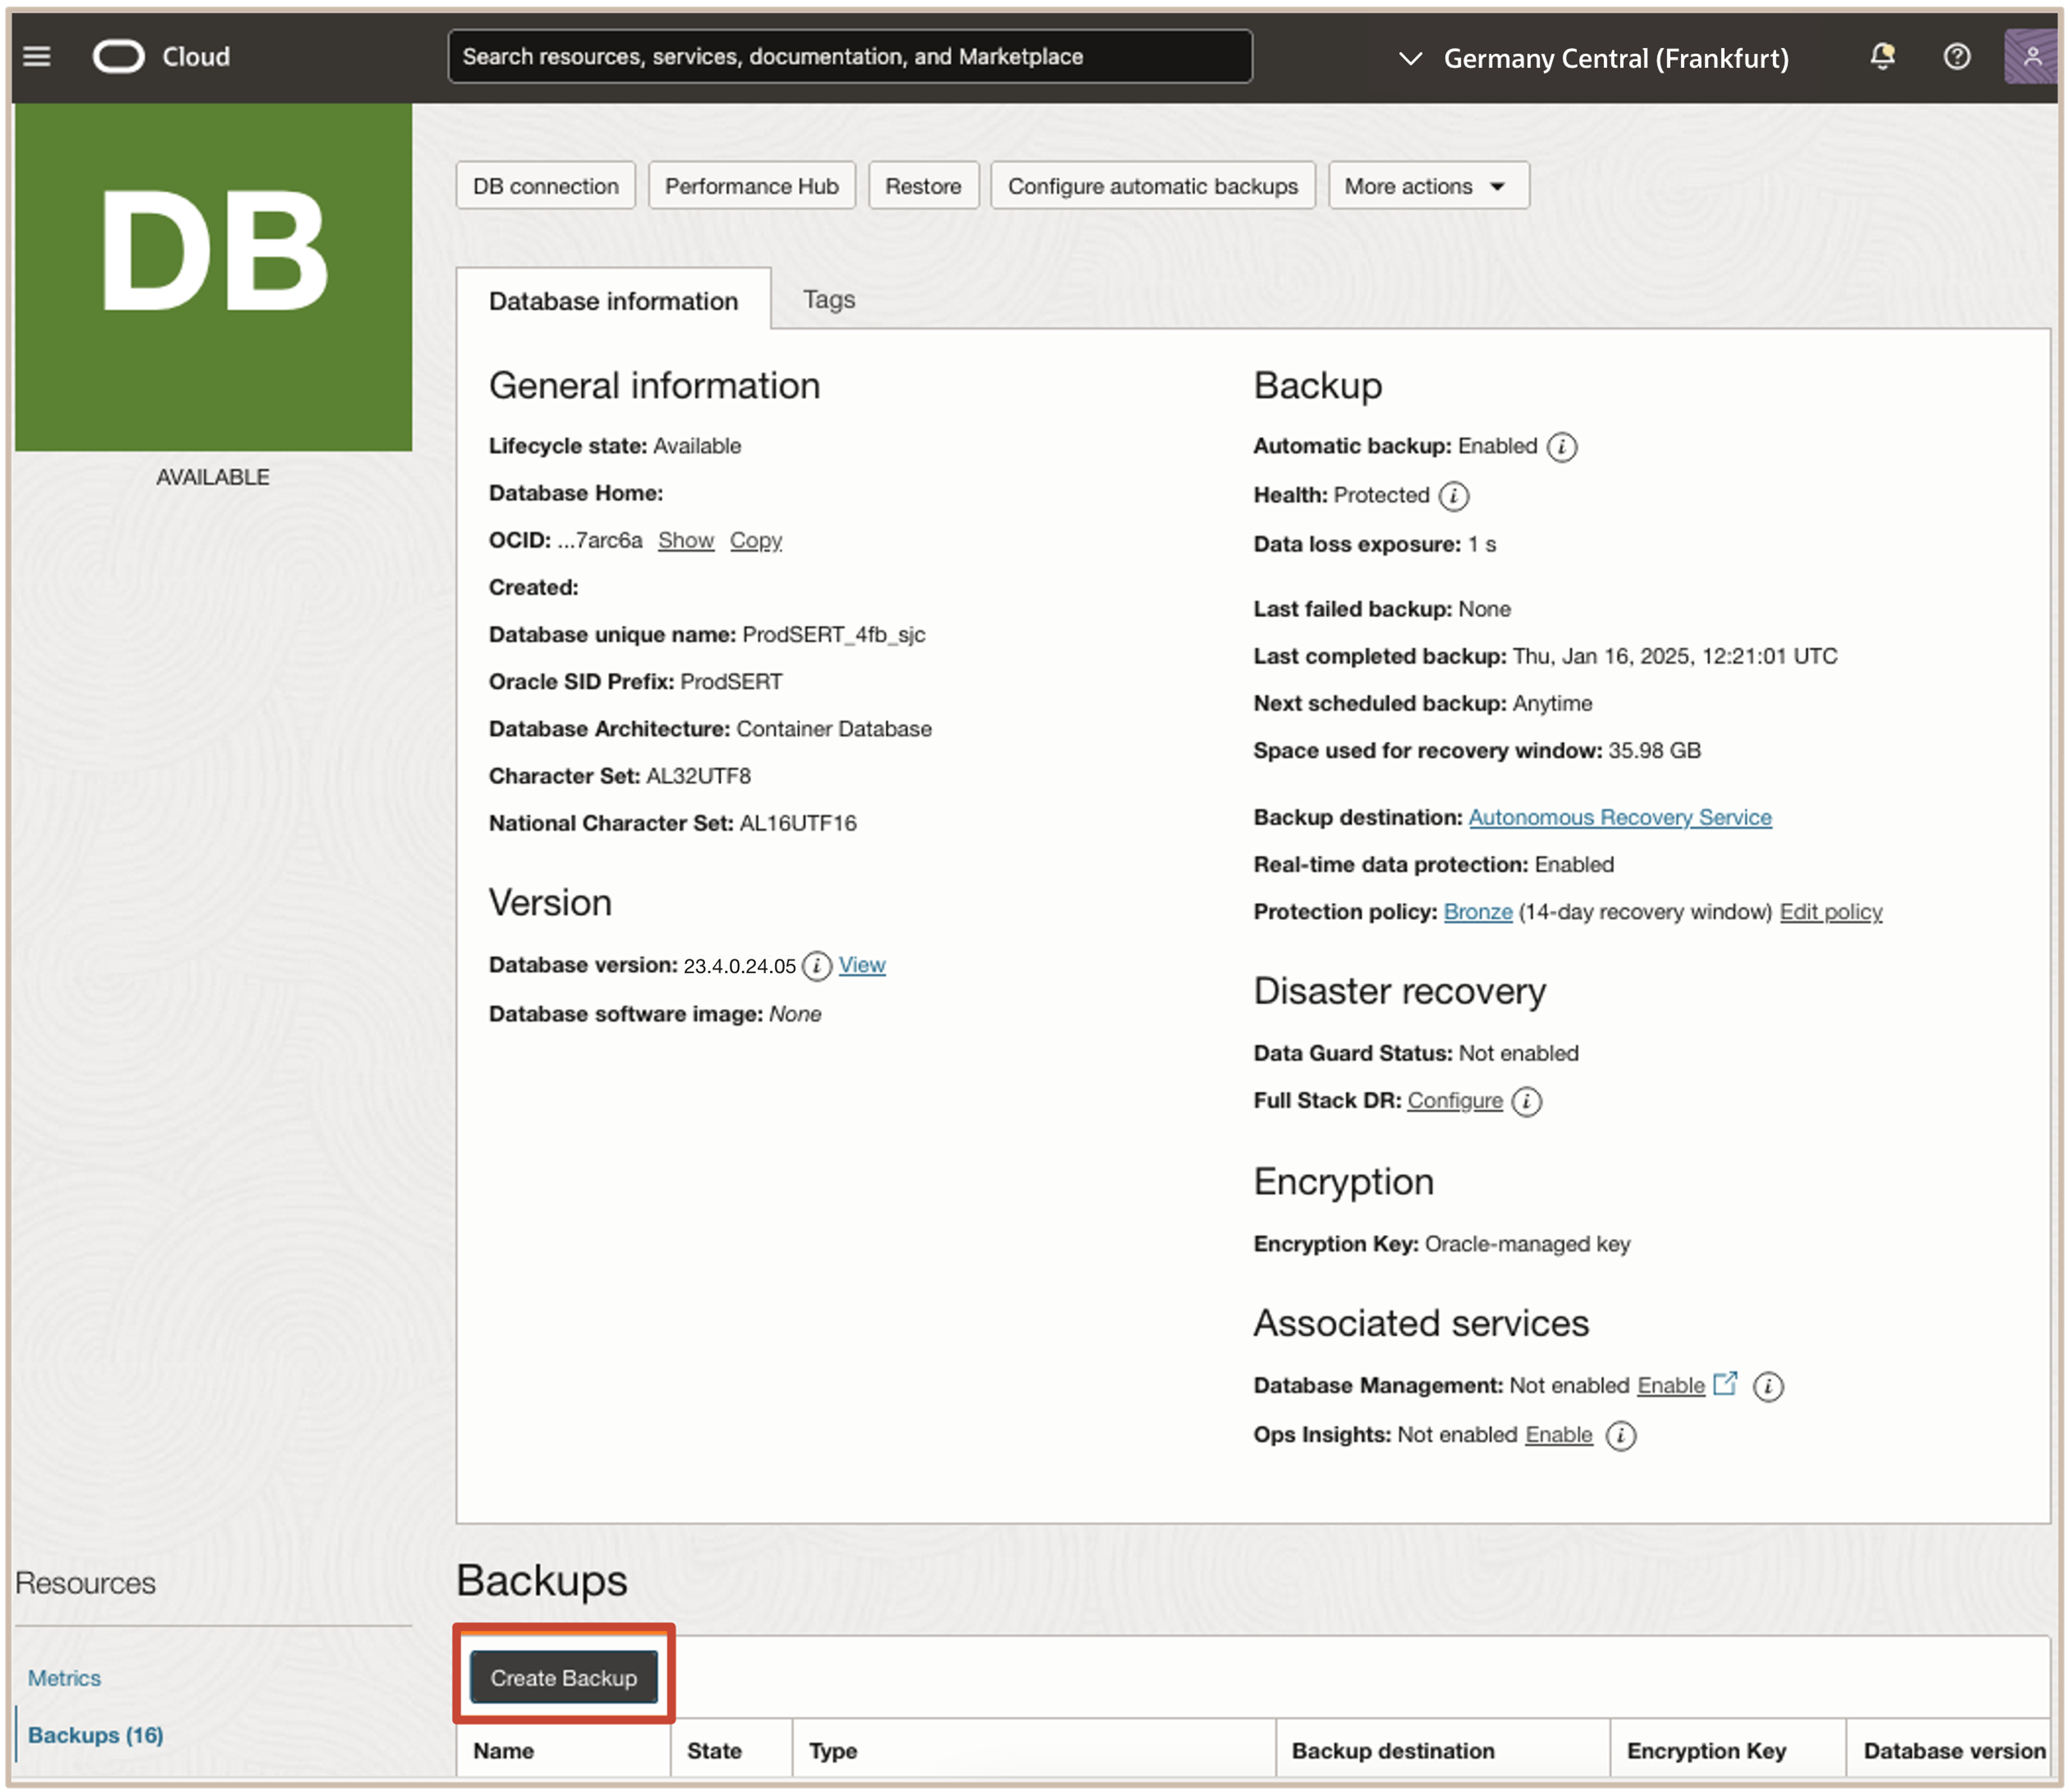Image resolution: width=2069 pixels, height=1792 pixels.
Task: Open the hamburger navigation menu
Action: [x=37, y=57]
